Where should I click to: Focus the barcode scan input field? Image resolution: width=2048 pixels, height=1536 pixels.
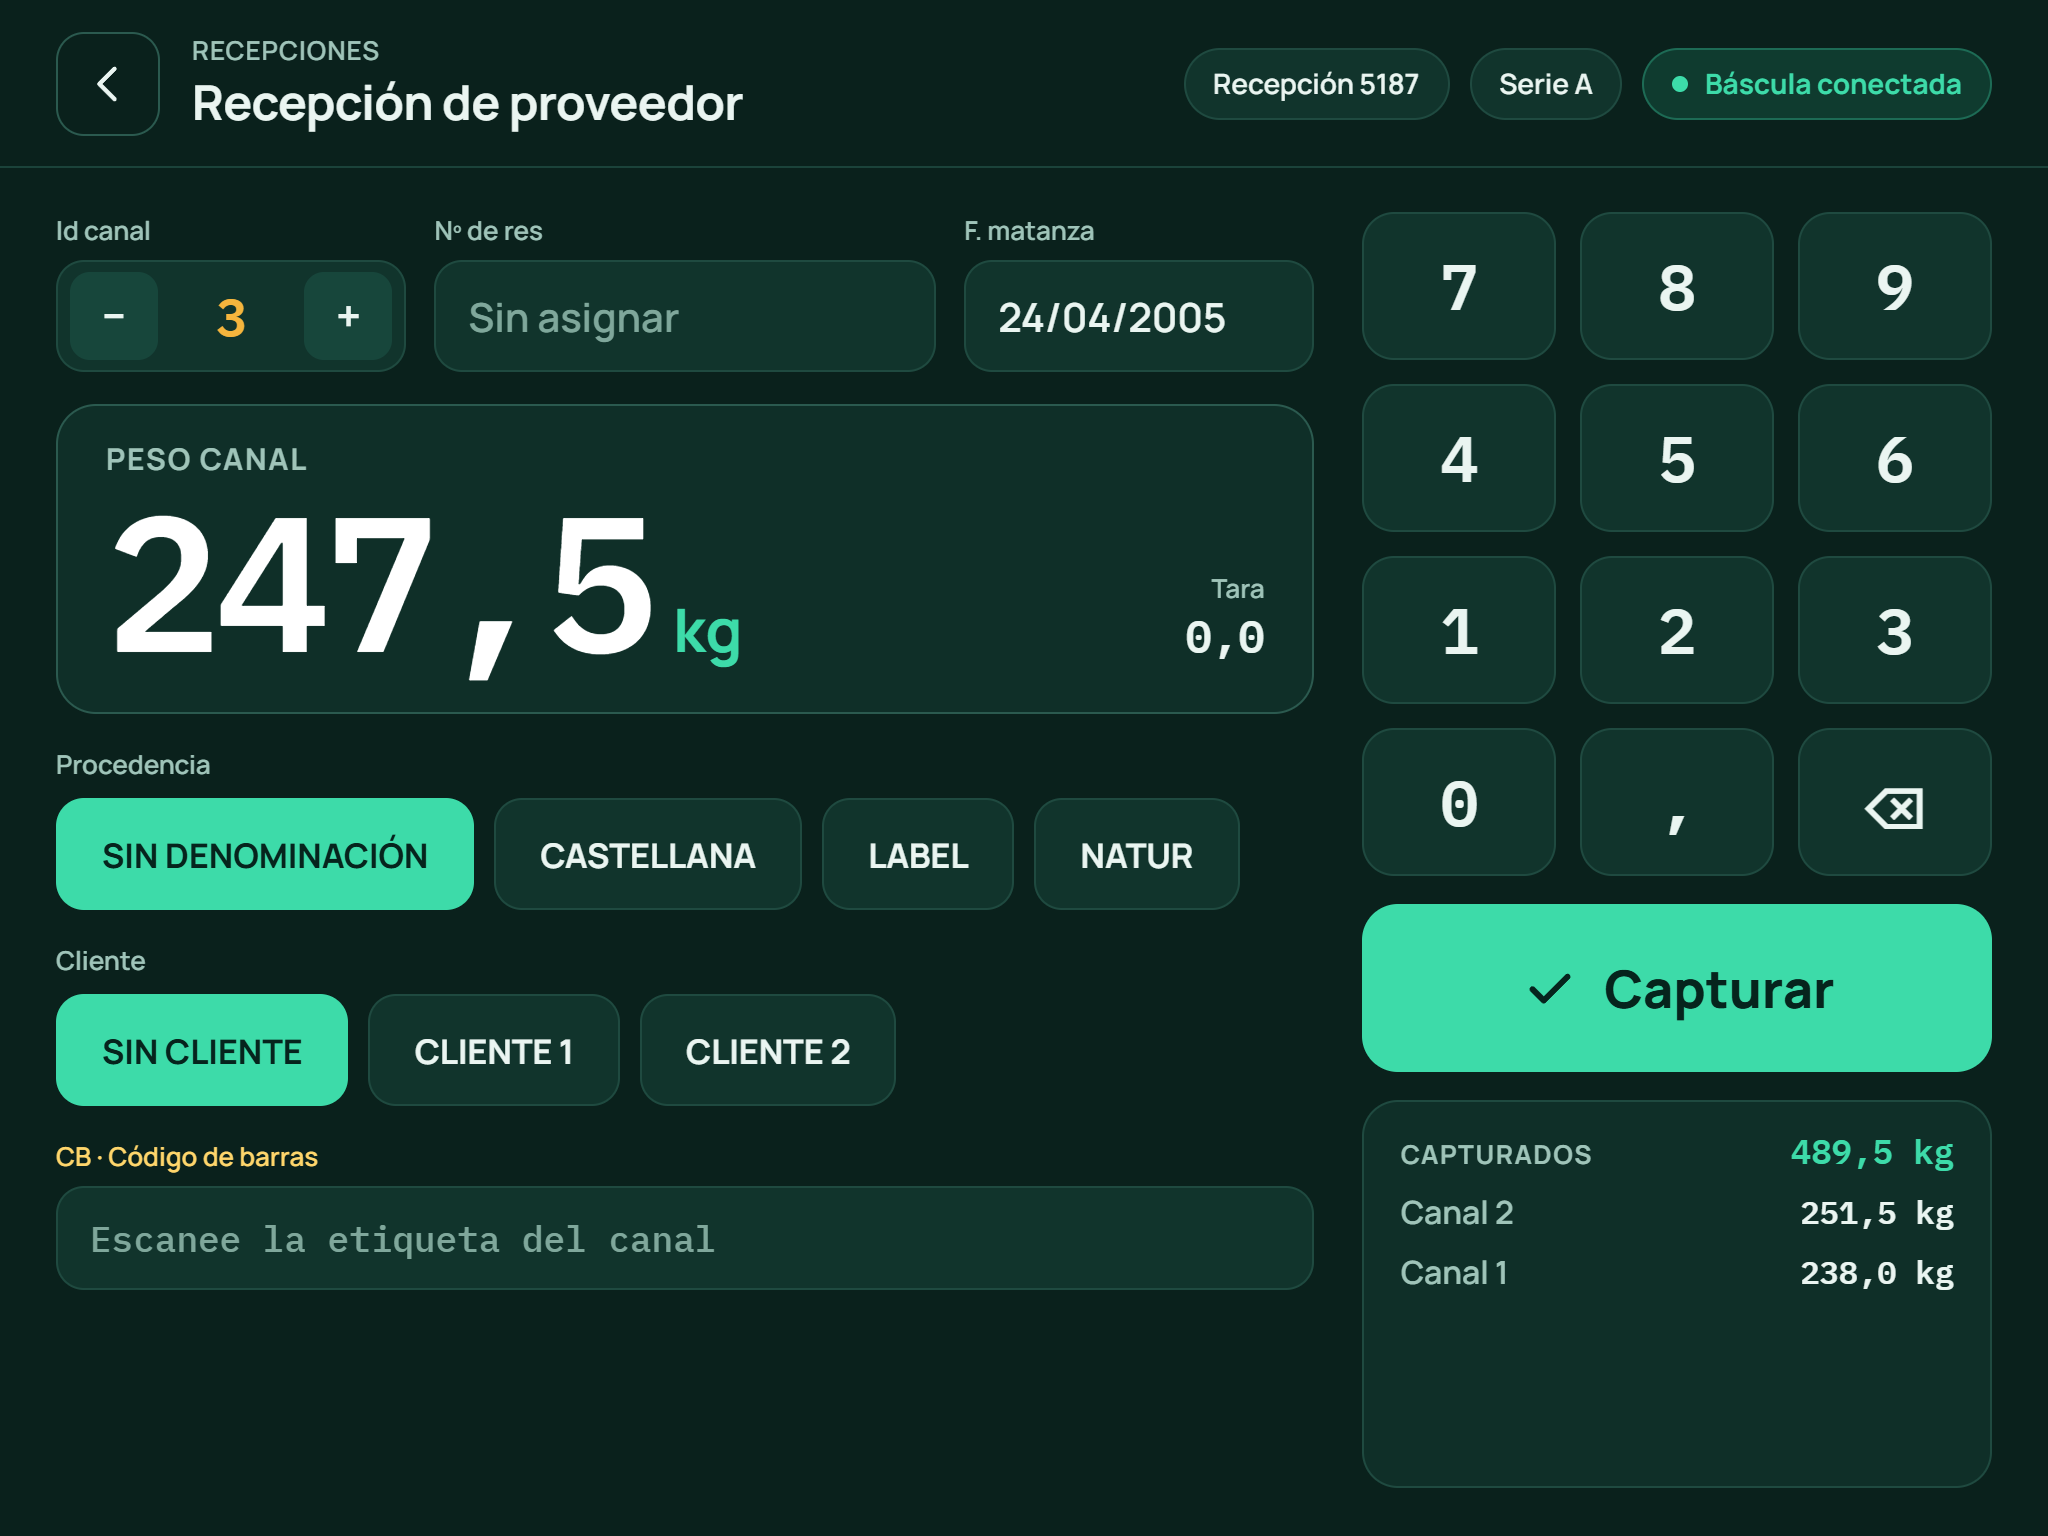[685, 1238]
